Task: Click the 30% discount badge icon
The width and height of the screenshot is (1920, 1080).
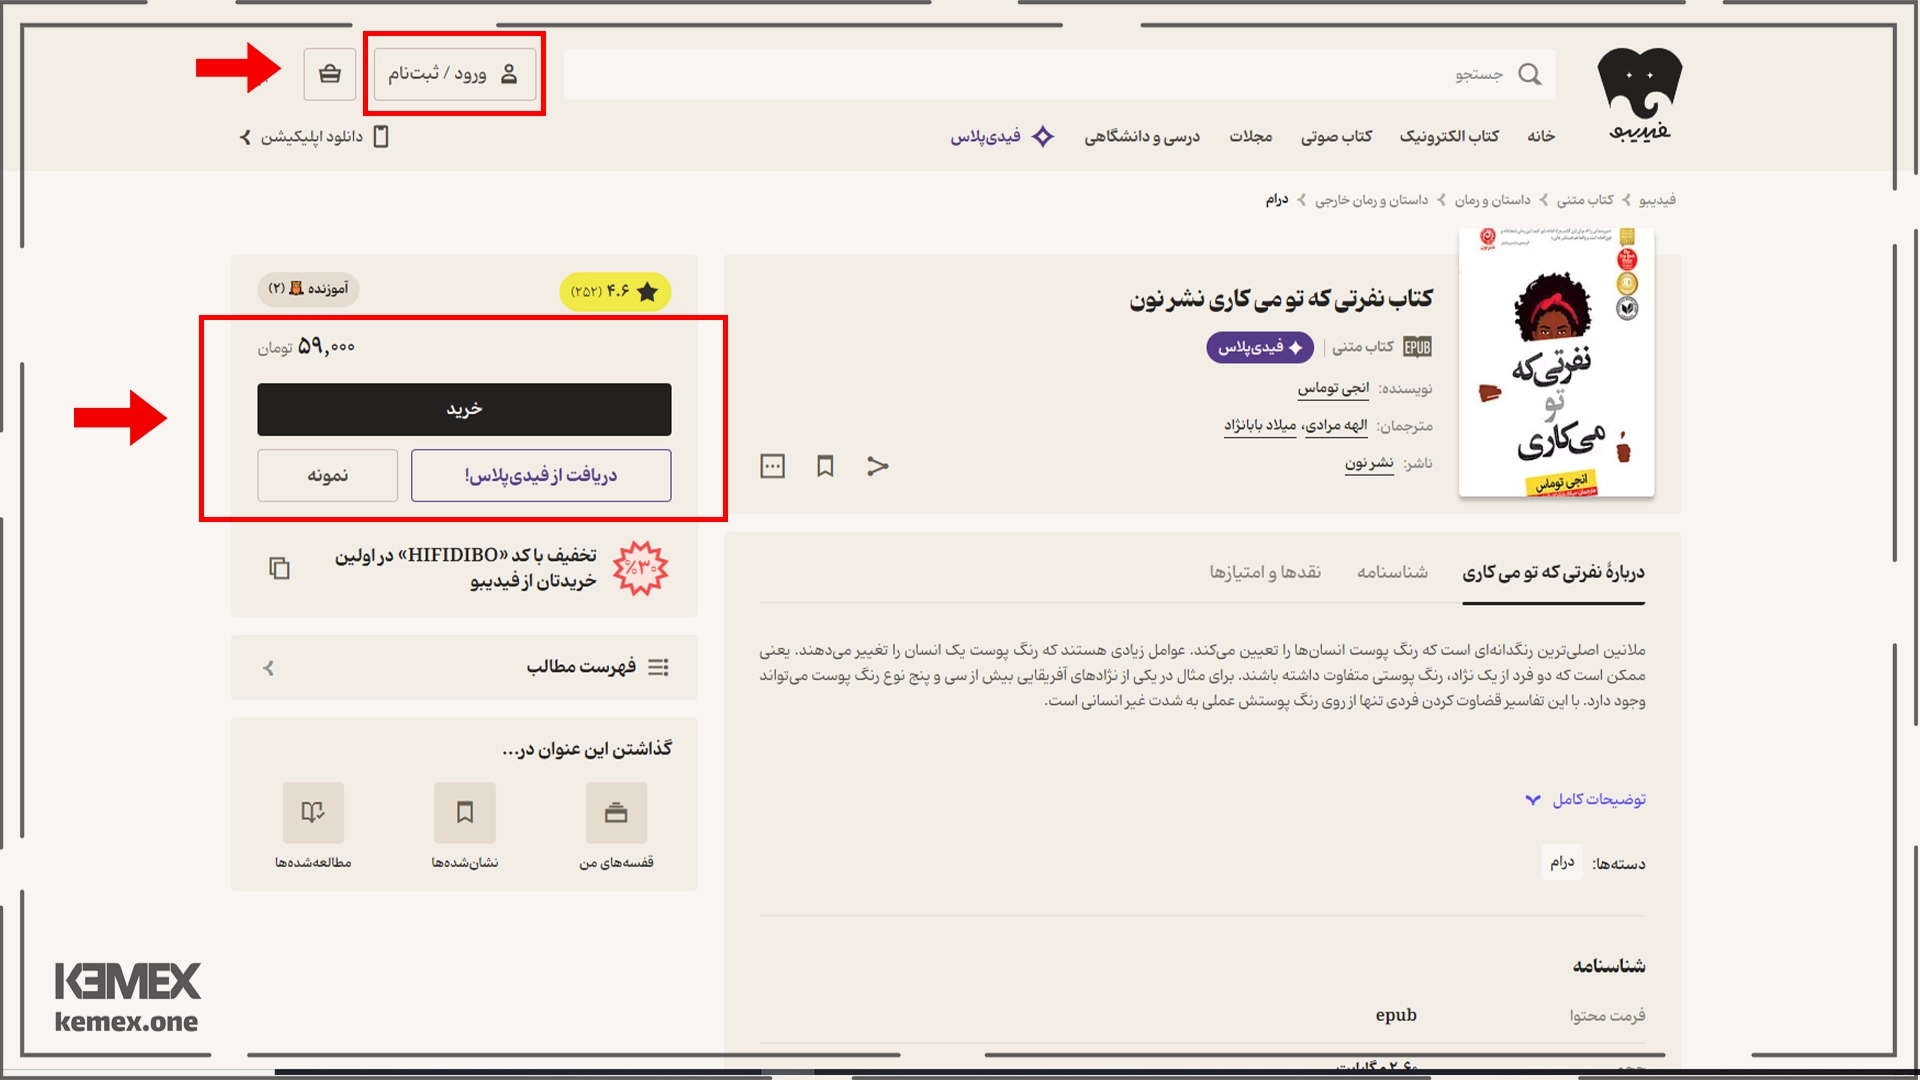Action: (x=641, y=568)
